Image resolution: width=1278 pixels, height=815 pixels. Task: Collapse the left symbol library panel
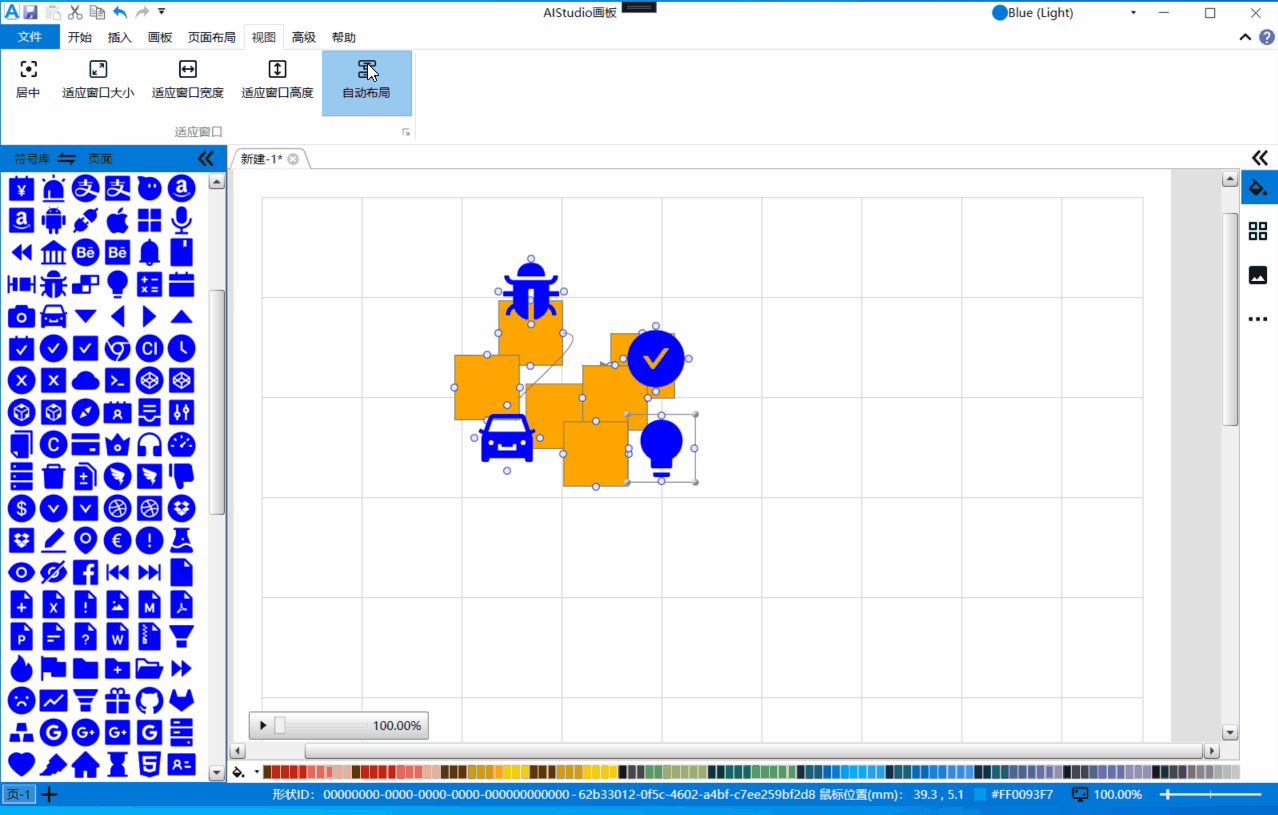pos(206,159)
